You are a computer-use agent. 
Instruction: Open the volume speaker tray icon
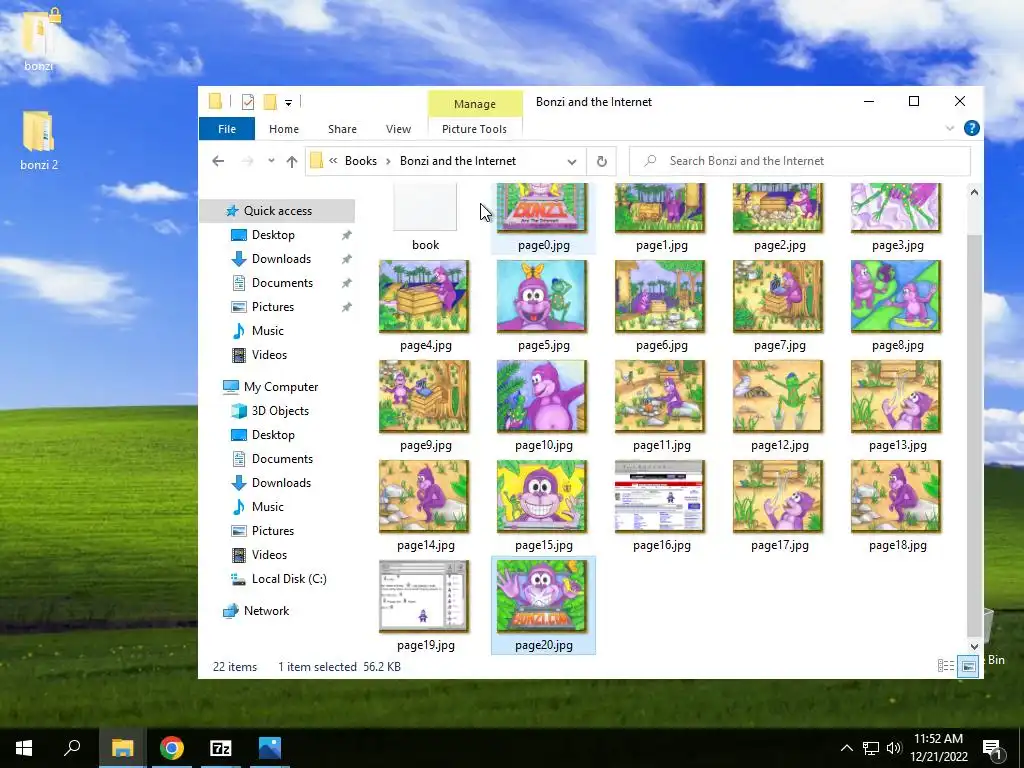click(894, 748)
